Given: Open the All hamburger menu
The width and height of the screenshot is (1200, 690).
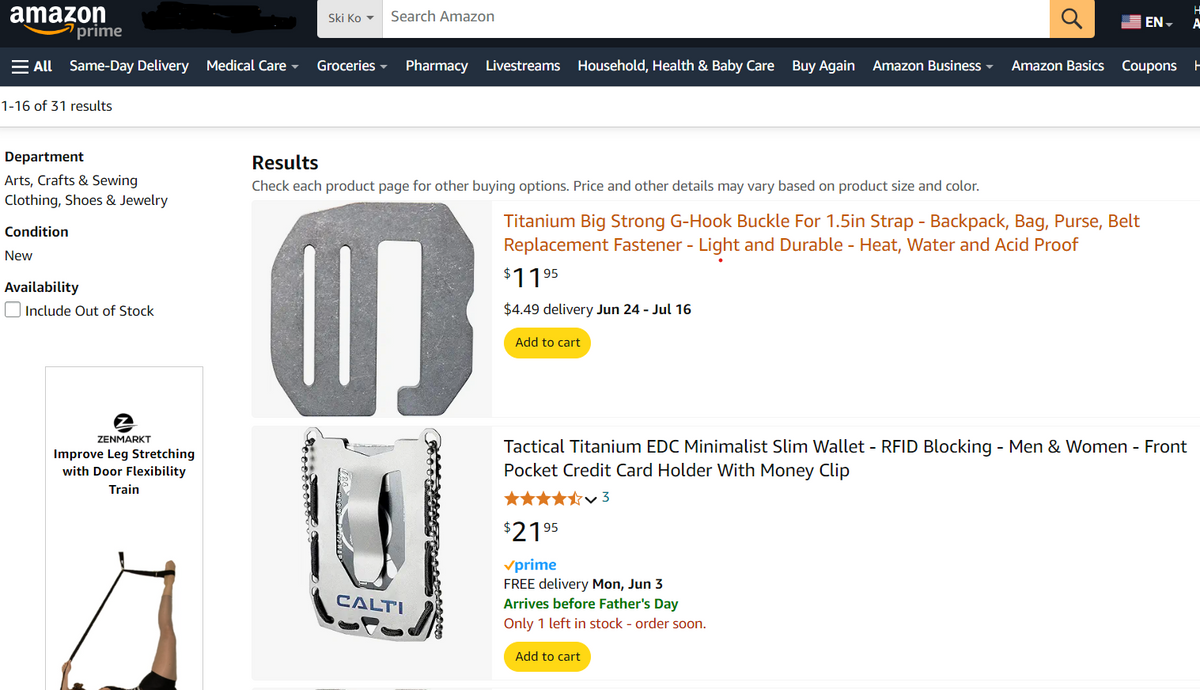Looking at the screenshot, I should [x=31, y=66].
